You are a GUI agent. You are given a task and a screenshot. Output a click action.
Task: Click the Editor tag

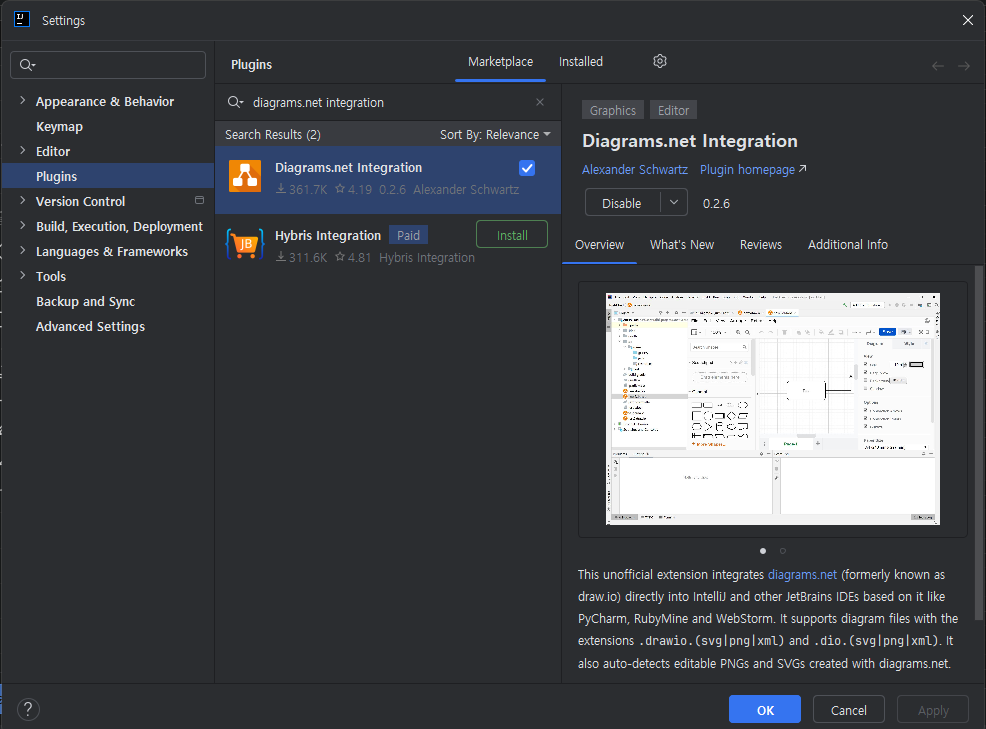tap(673, 110)
